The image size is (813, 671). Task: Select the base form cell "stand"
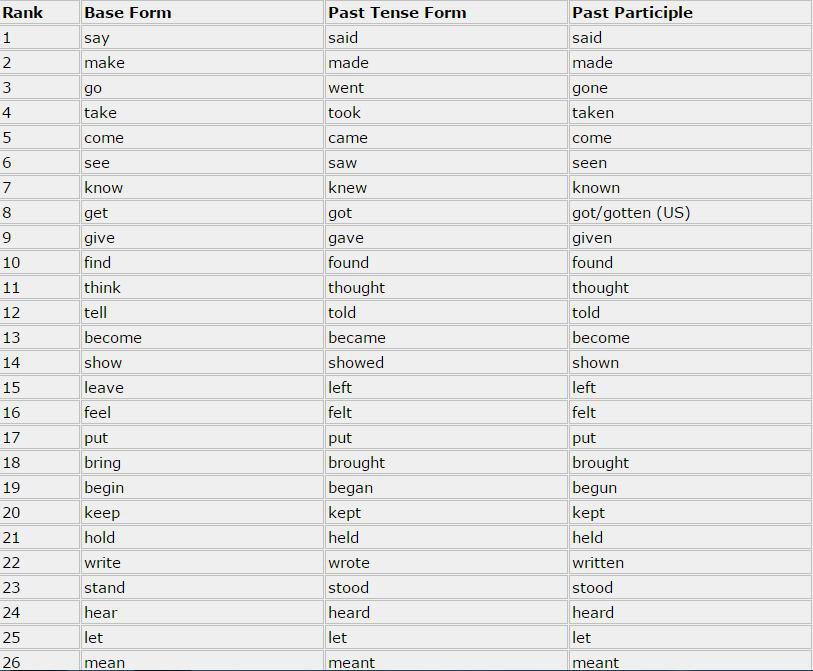coord(104,588)
